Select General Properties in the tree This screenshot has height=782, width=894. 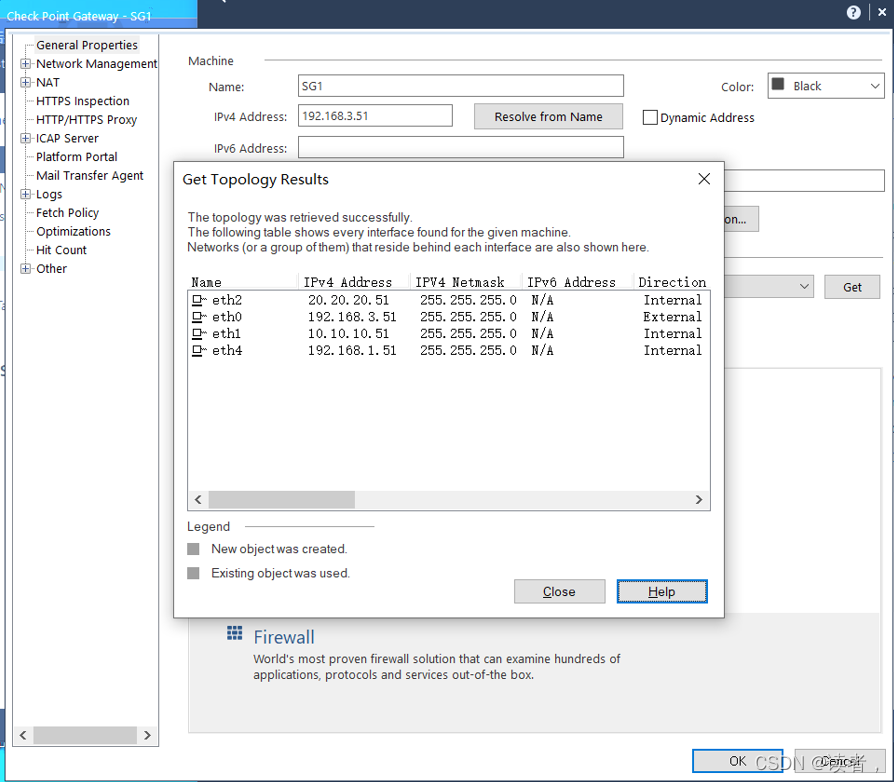(x=87, y=45)
